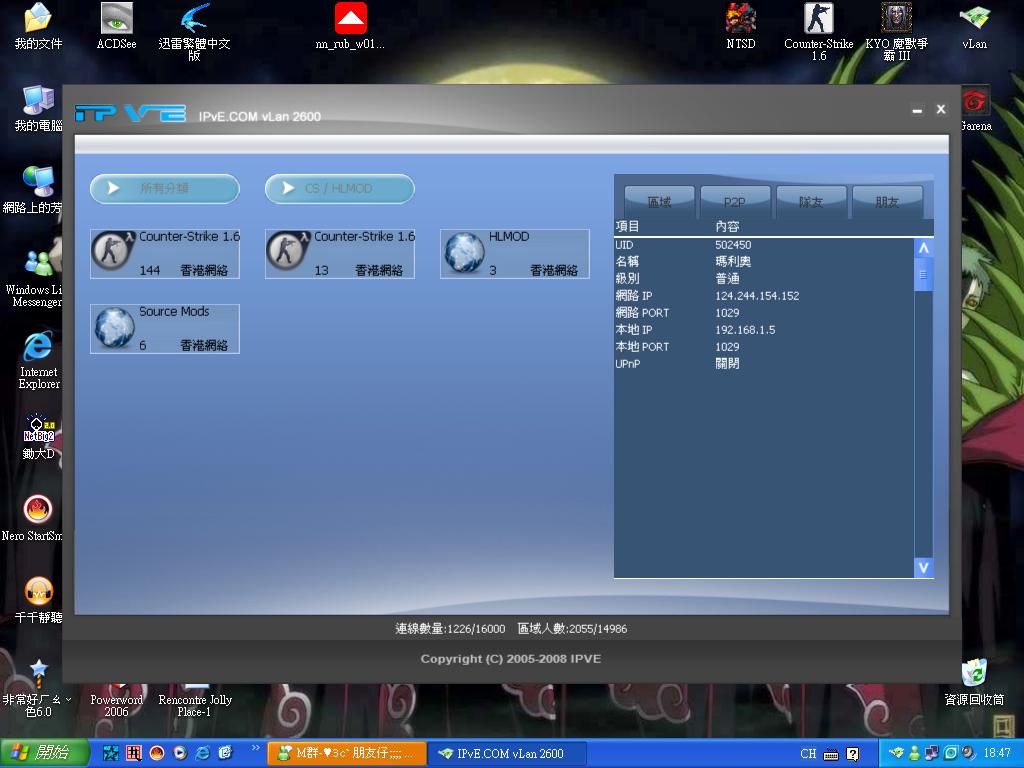This screenshot has height=768, width=1024.
Task: Enter the Counter-Strike 1.6 room with 144 users
Action: pyautogui.click(x=165, y=253)
